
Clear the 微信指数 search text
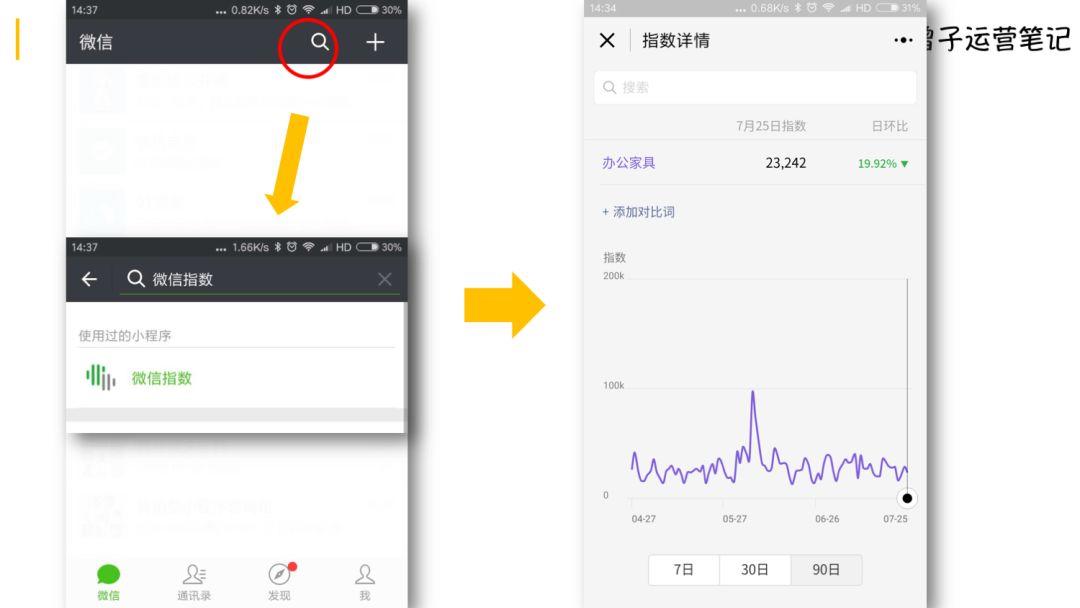pos(384,279)
